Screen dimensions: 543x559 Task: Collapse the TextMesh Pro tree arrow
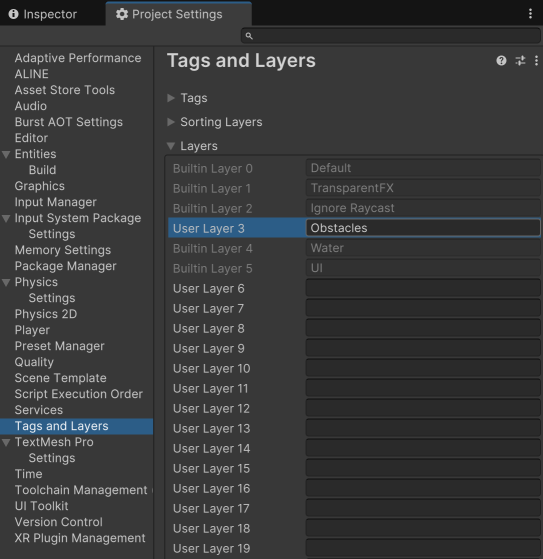[x=6, y=442]
